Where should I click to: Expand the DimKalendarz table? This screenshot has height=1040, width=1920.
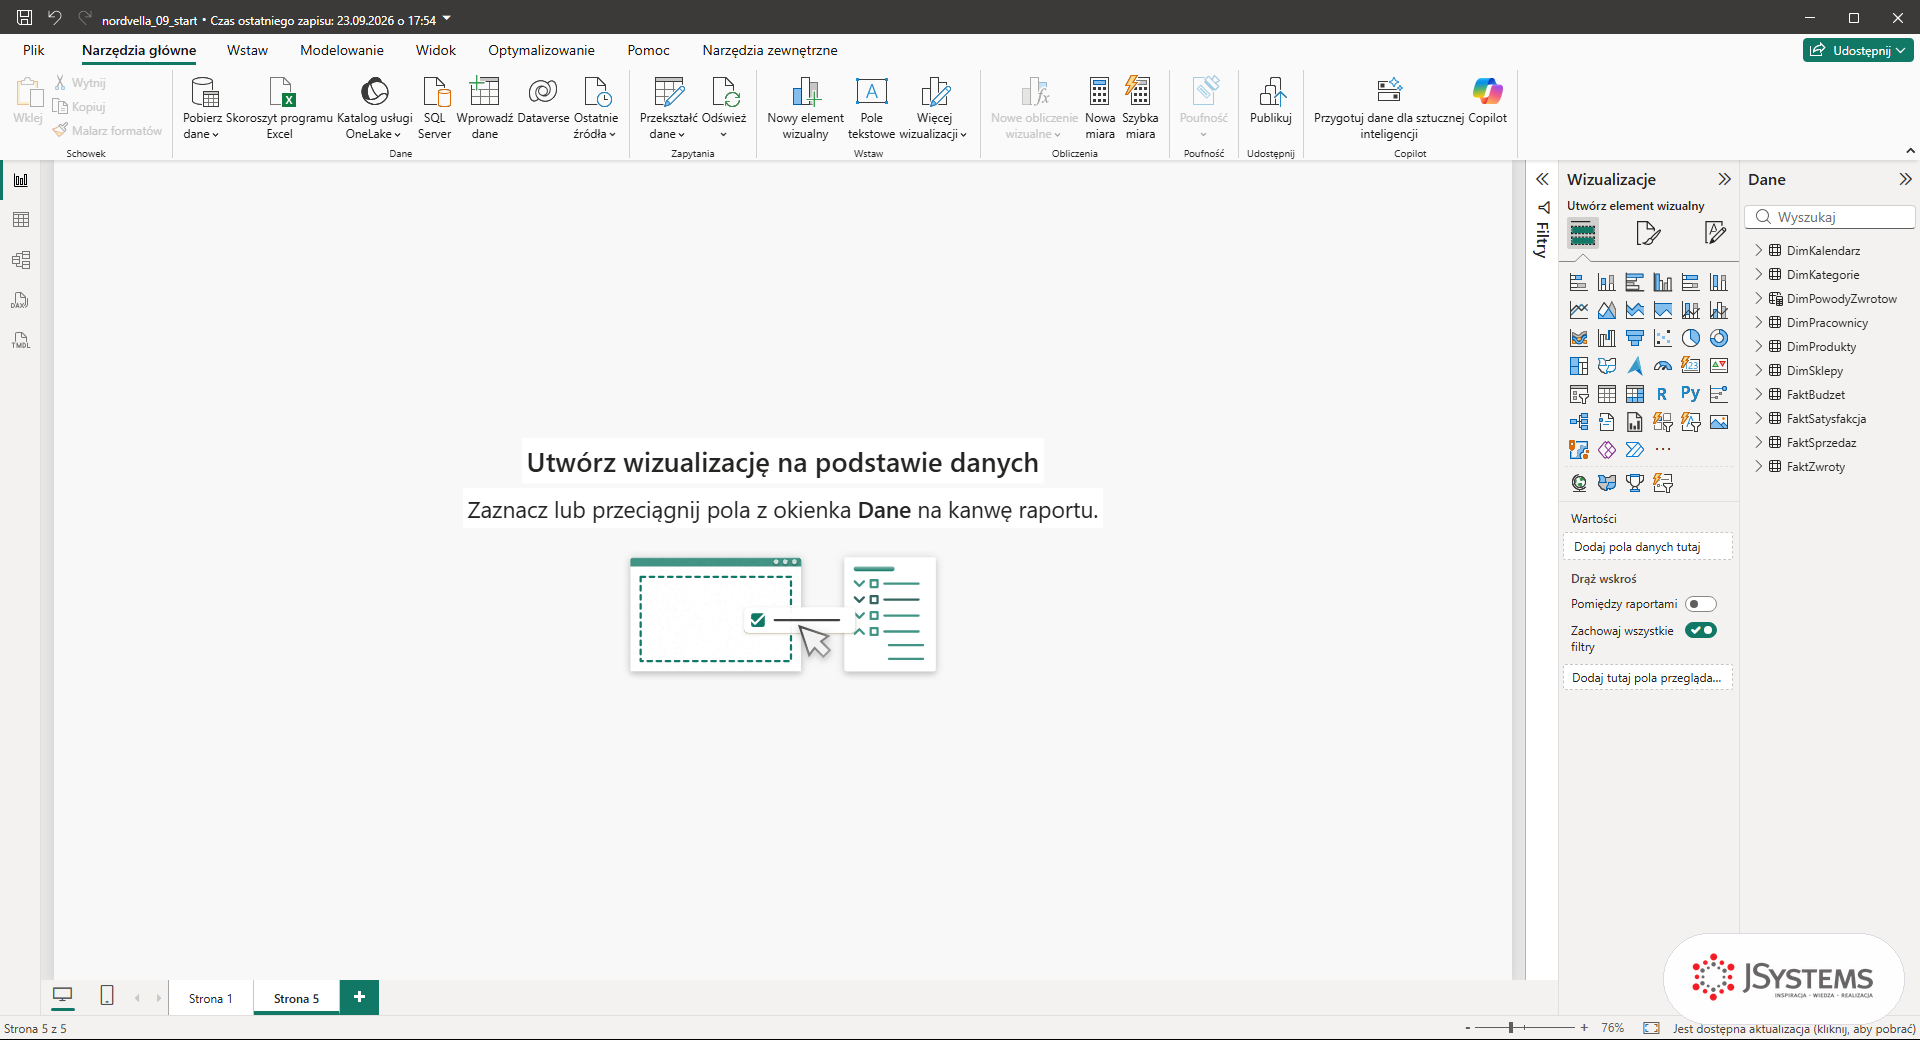pyautogui.click(x=1759, y=251)
